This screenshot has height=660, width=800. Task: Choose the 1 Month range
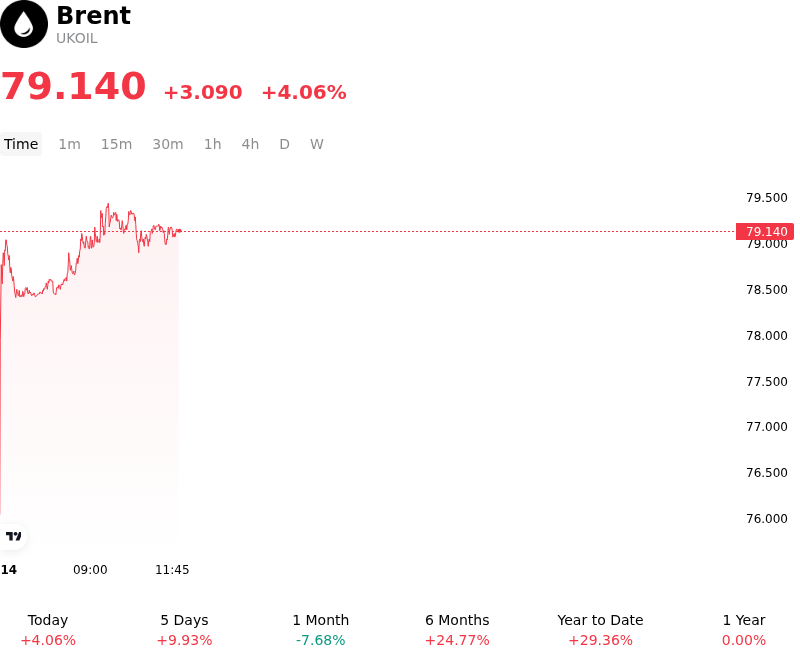320,630
